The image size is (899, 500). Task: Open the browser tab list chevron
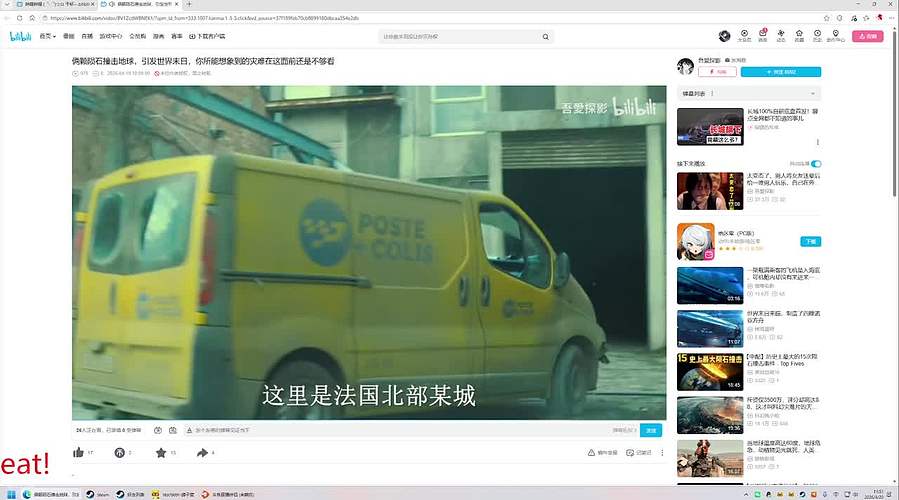pyautogui.click(x=7, y=4)
